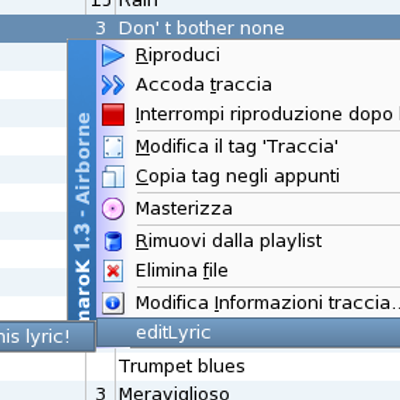Click the edit tag frame icon
The height and width of the screenshot is (400, 400).
tap(113, 147)
